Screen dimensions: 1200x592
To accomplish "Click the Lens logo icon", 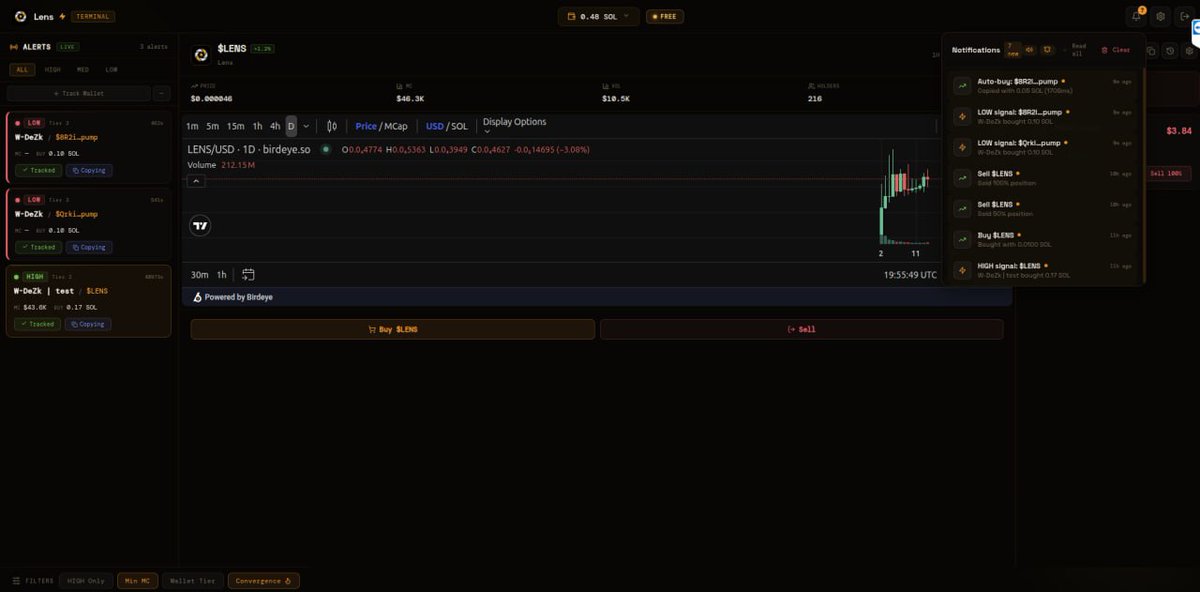I will point(20,16).
